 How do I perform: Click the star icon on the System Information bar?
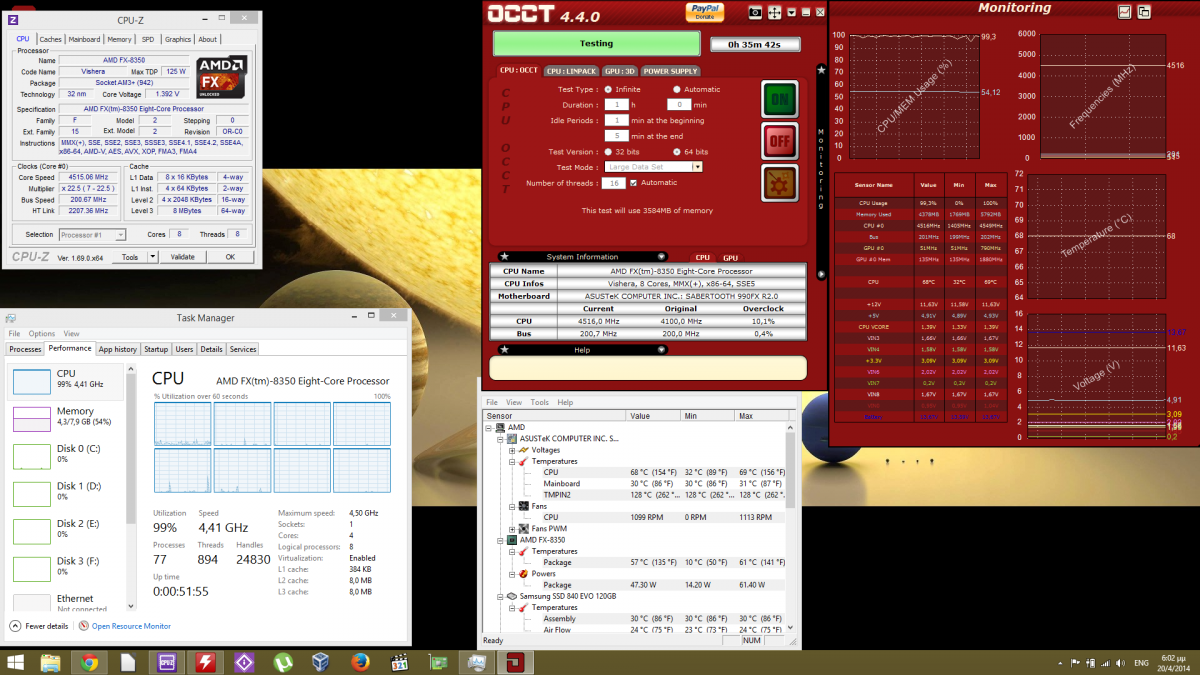[504, 257]
